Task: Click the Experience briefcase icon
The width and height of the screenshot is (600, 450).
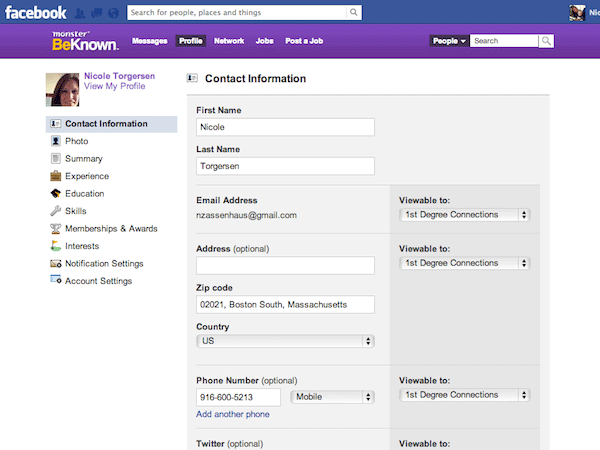Action: tap(55, 176)
